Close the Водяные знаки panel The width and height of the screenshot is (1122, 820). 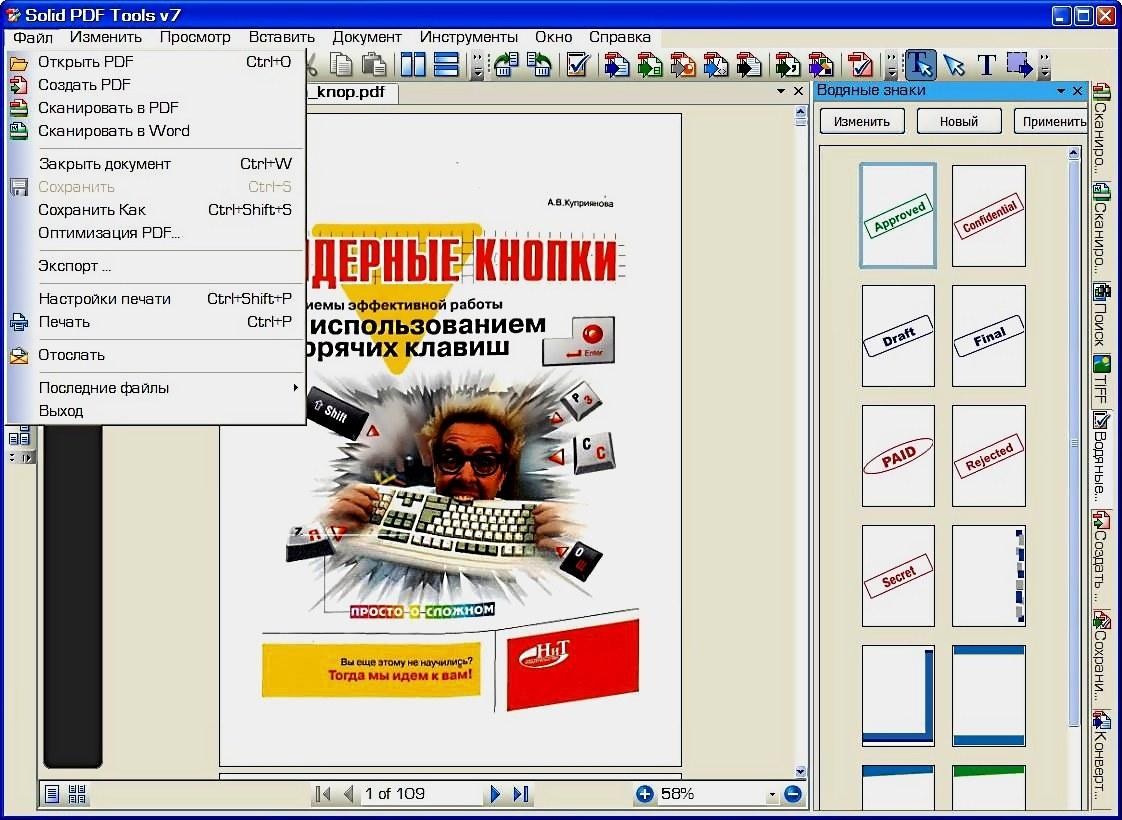click(x=1078, y=91)
